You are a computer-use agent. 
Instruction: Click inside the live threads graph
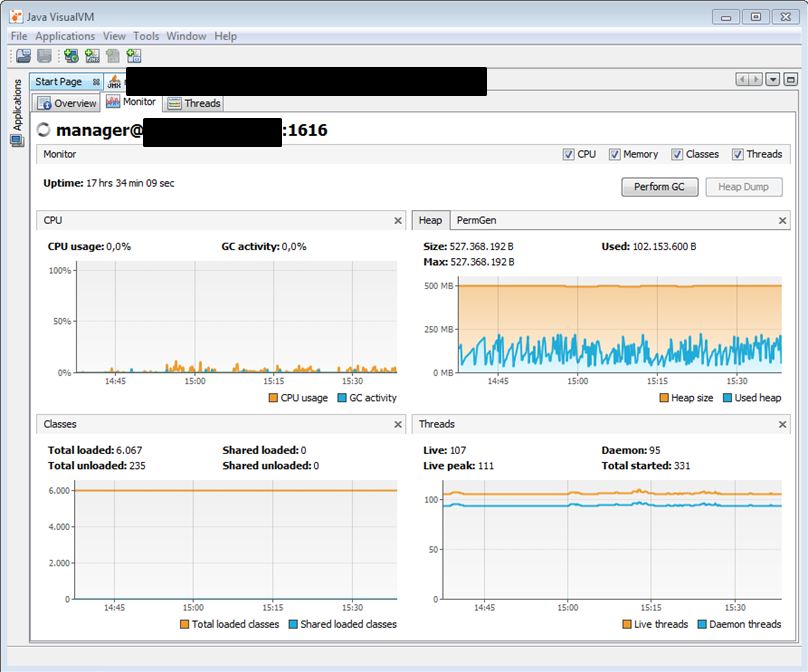[612, 540]
